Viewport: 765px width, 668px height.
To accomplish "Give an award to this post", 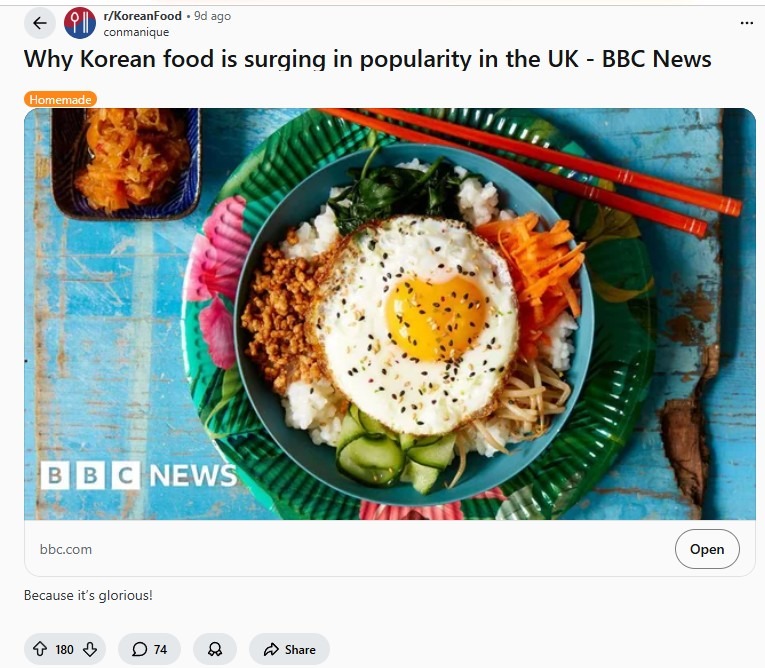I will point(215,649).
